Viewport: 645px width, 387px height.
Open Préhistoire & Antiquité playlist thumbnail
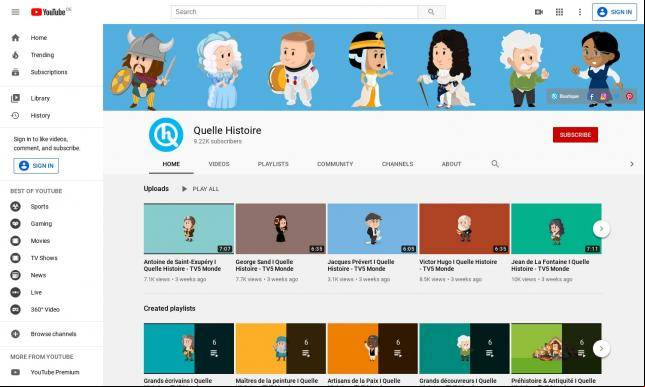[556, 348]
